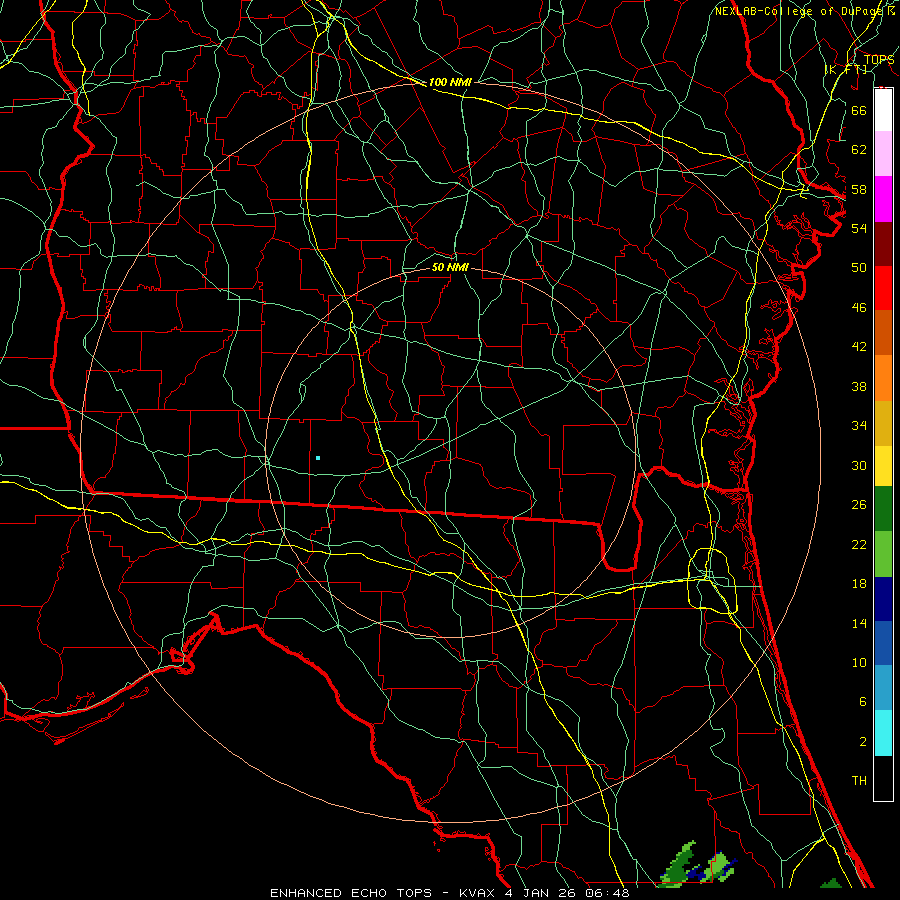Click the 50 NMI range ring label
Viewport: 900px width, 900px height.
[x=450, y=267]
